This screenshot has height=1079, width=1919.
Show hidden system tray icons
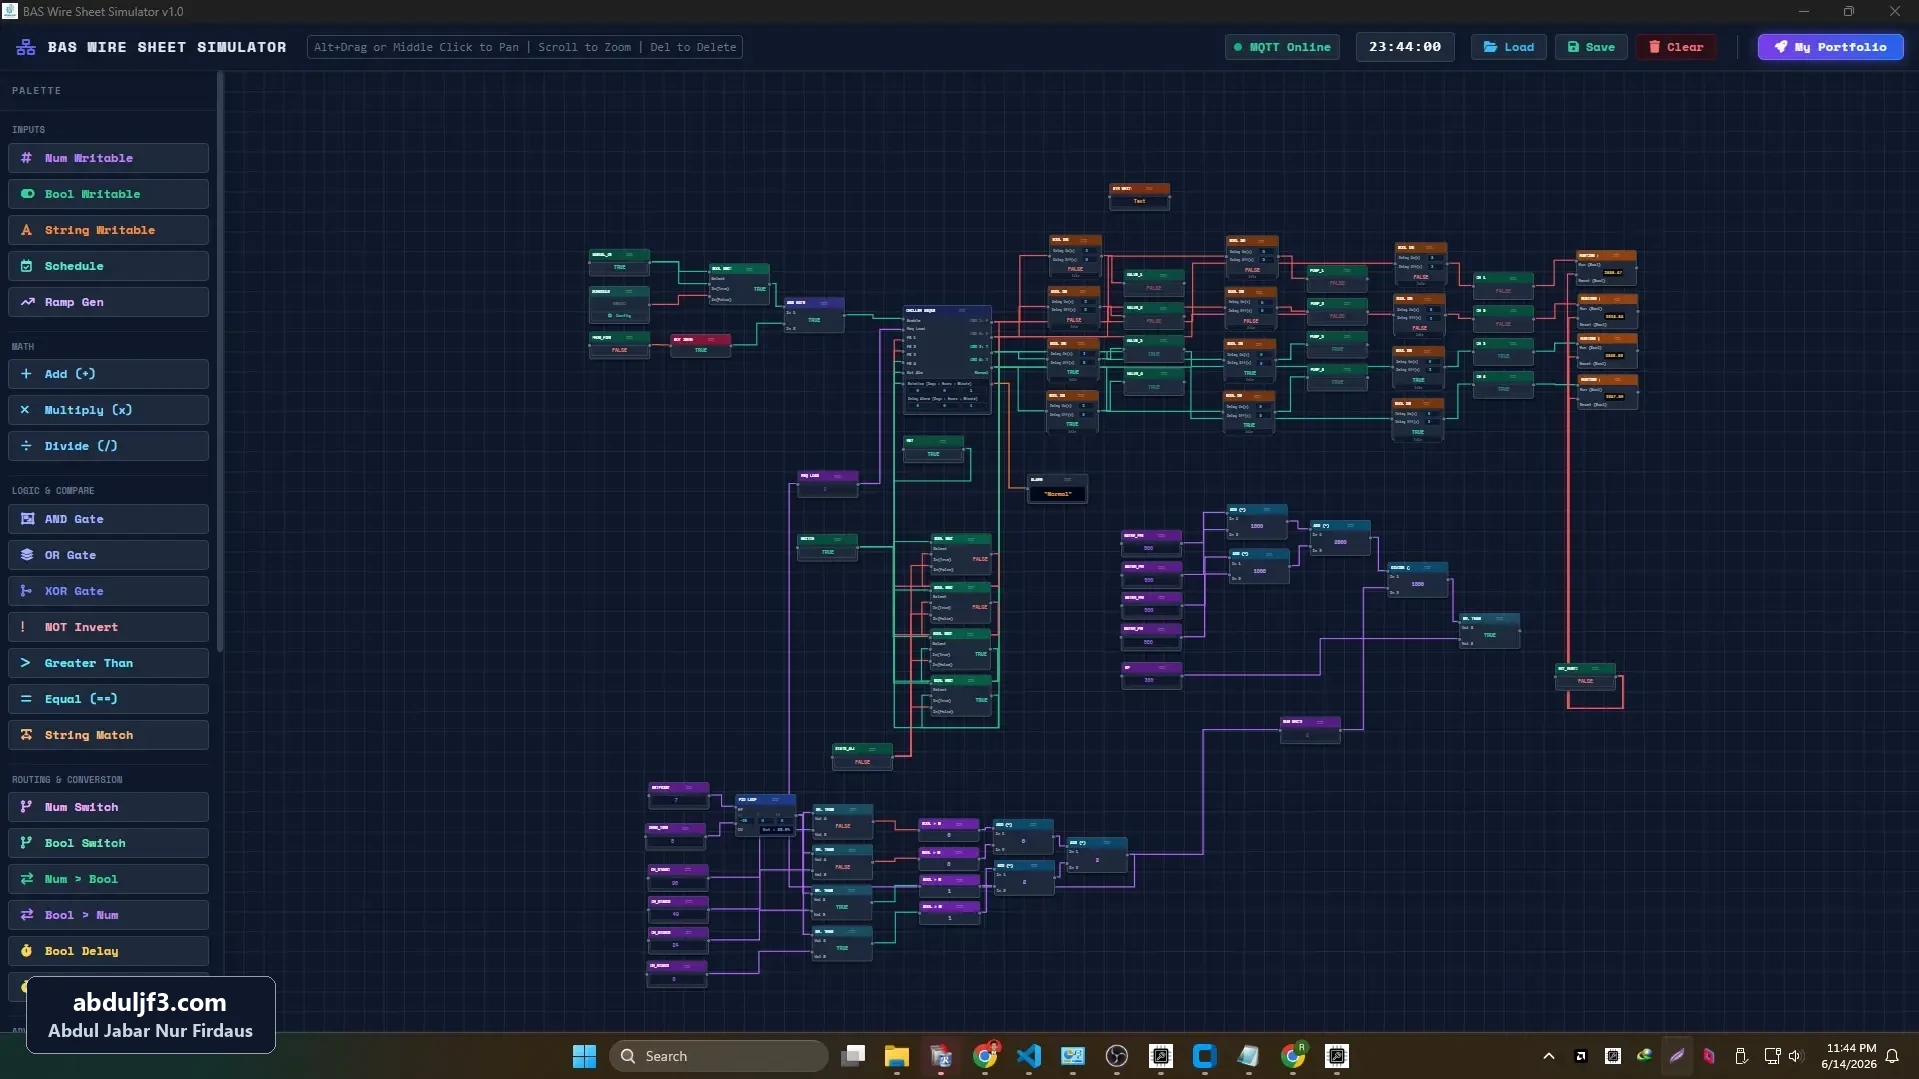click(x=1548, y=1056)
